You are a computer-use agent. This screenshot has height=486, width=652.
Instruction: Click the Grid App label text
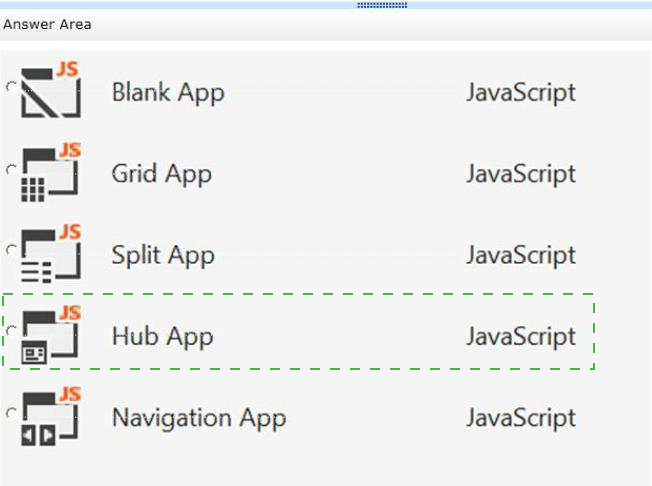coord(162,174)
